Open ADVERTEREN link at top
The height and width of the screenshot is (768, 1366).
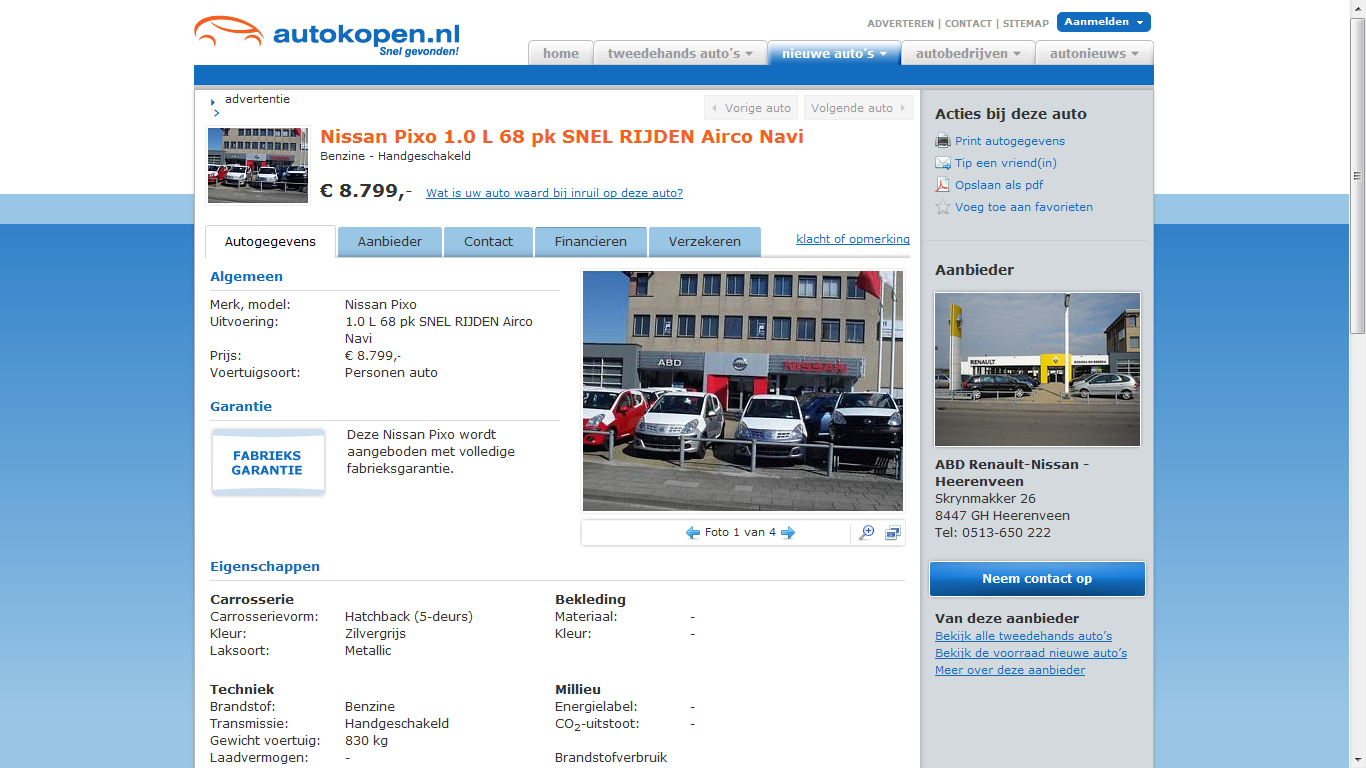(x=900, y=23)
